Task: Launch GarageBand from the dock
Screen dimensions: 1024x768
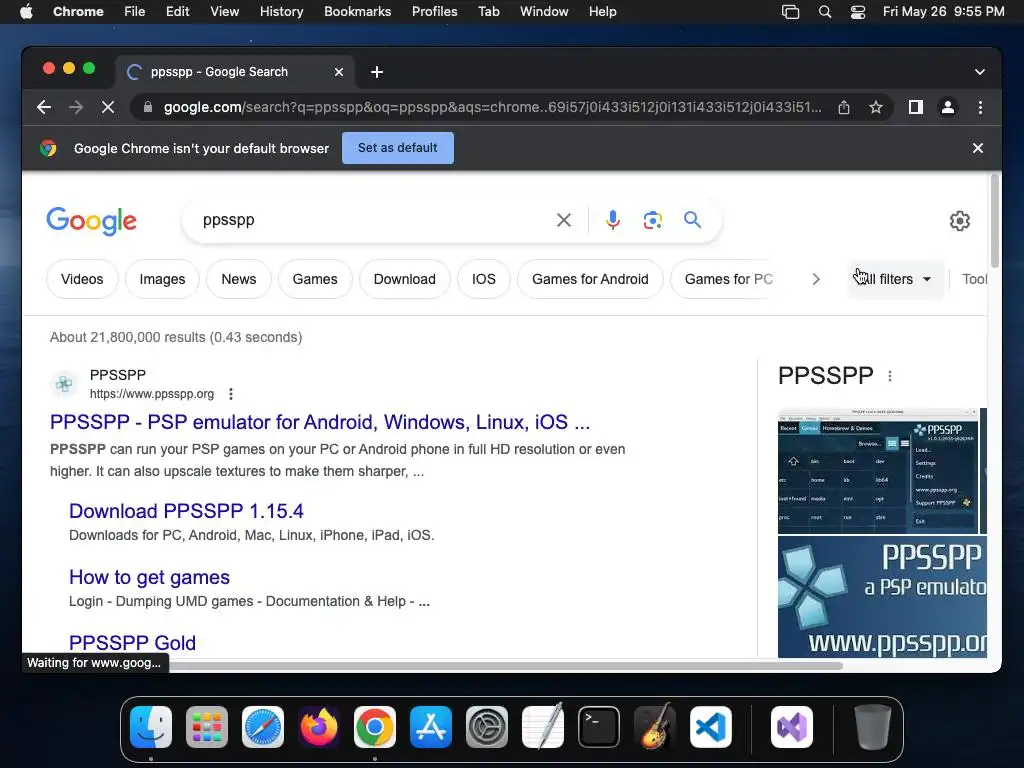Action: tap(655, 727)
